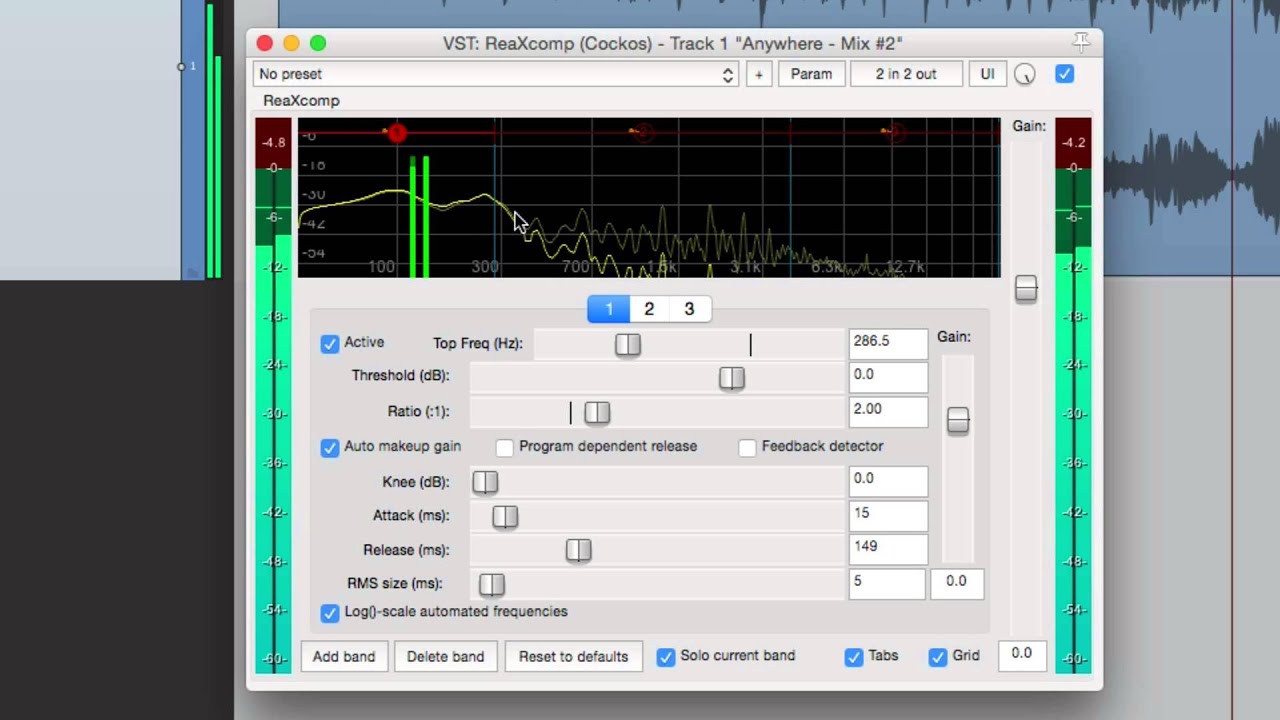Click the band Gain vertical fader handle

[x=958, y=420]
